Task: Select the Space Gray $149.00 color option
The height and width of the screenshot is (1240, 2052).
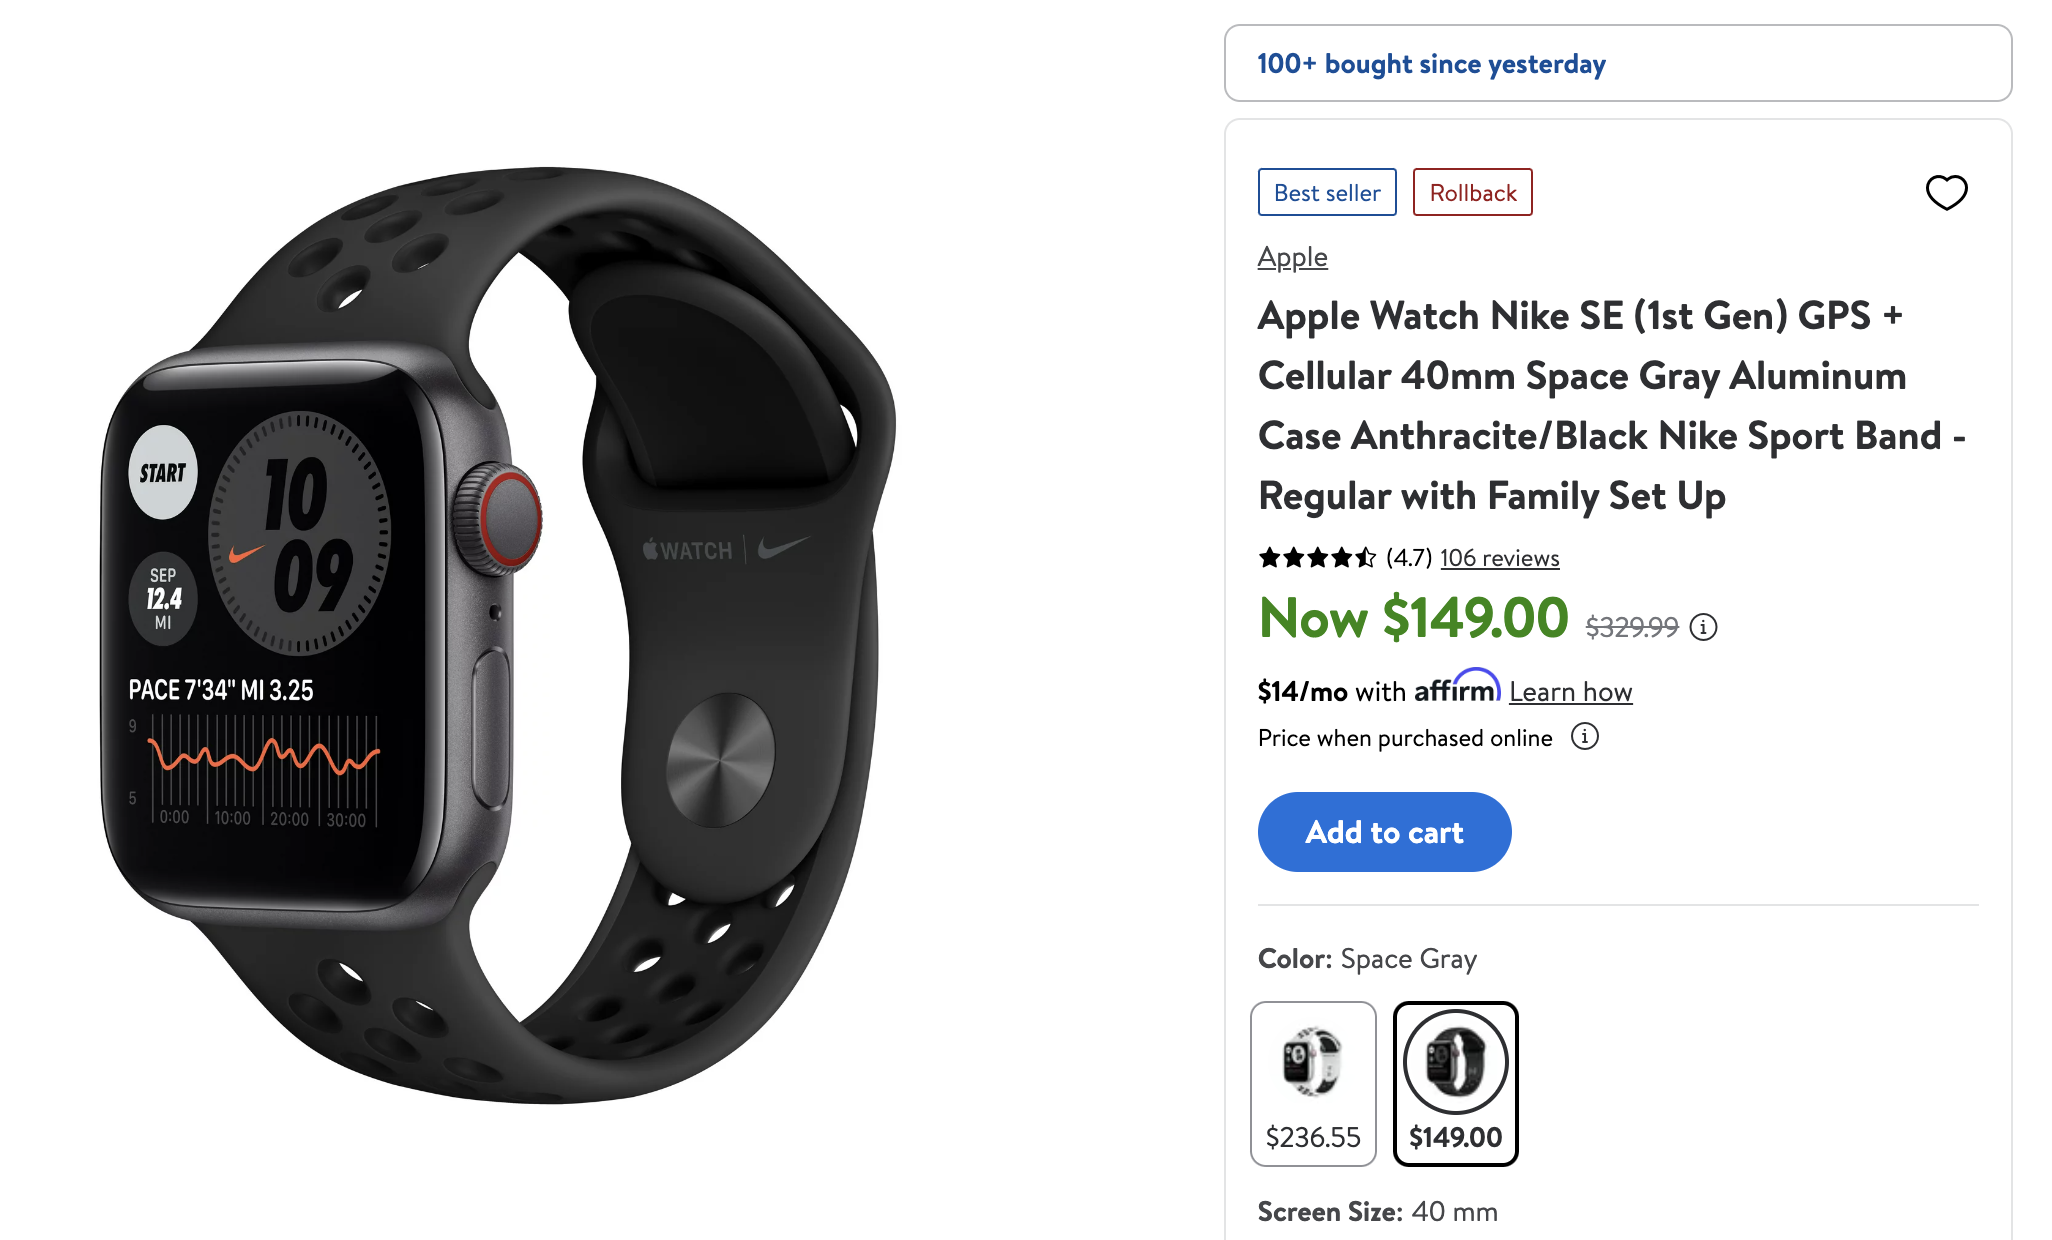Action: [1456, 1084]
